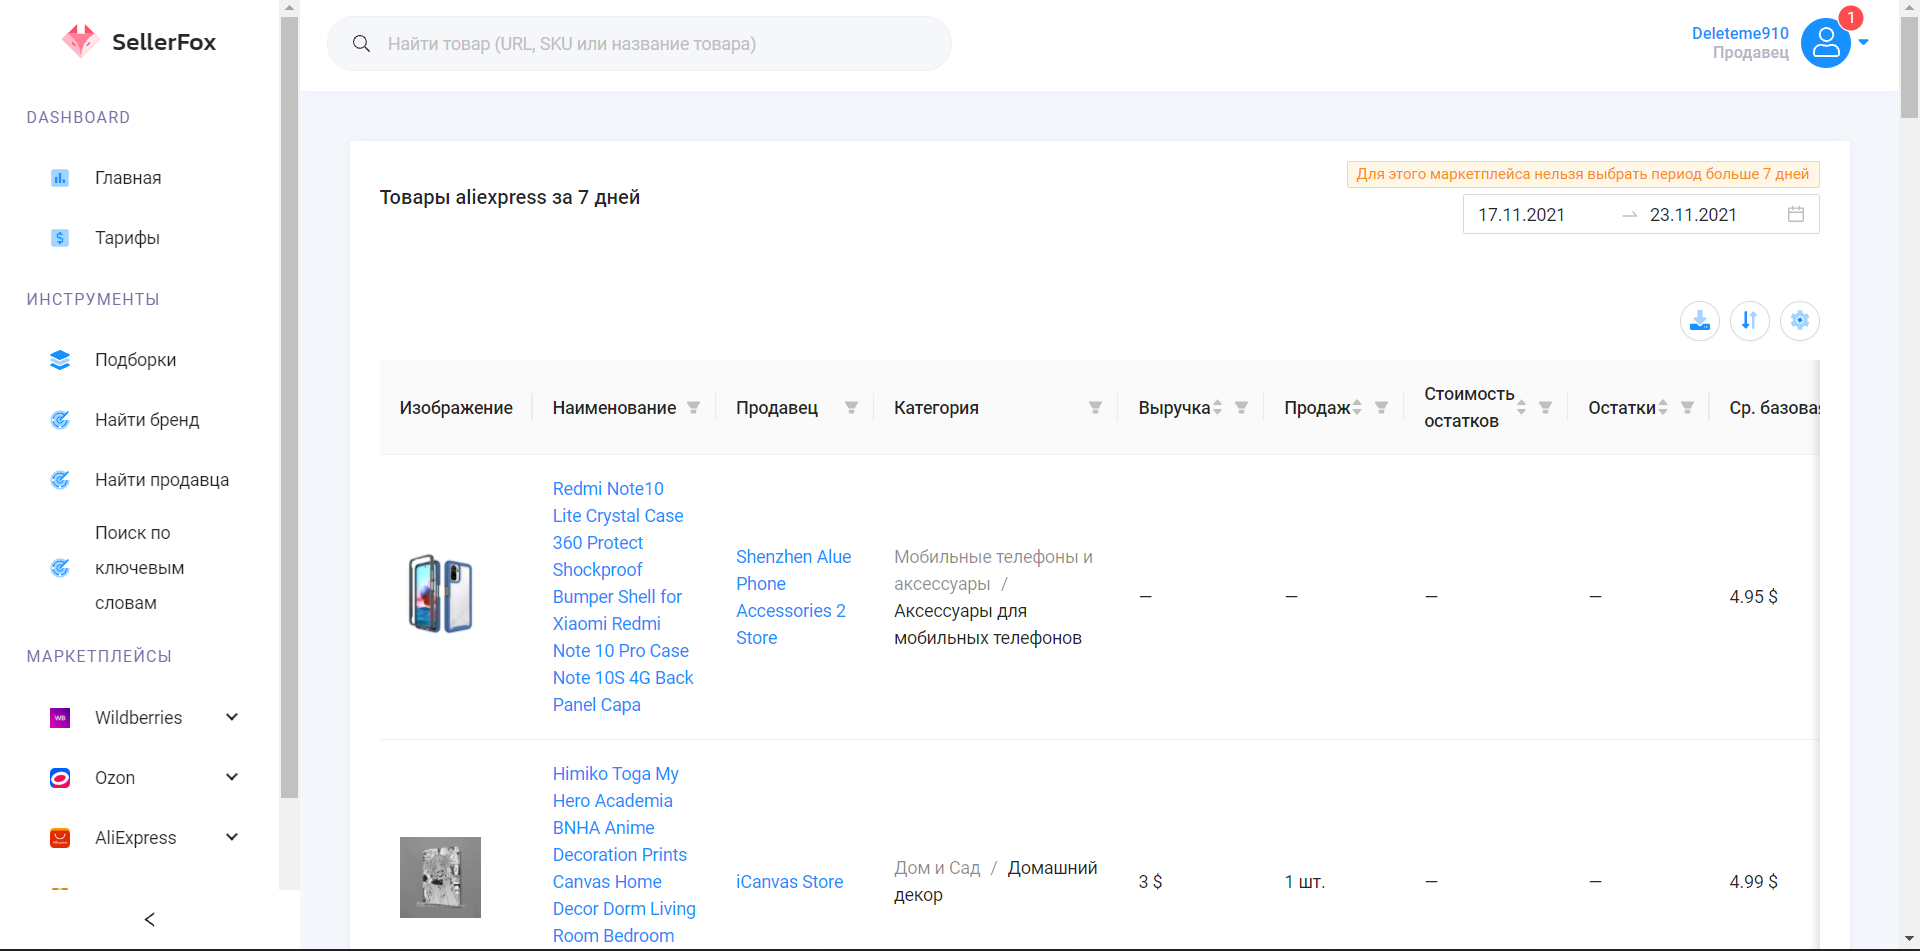Sort by Остатки column arrows
The image size is (1920, 951).
[1663, 408]
